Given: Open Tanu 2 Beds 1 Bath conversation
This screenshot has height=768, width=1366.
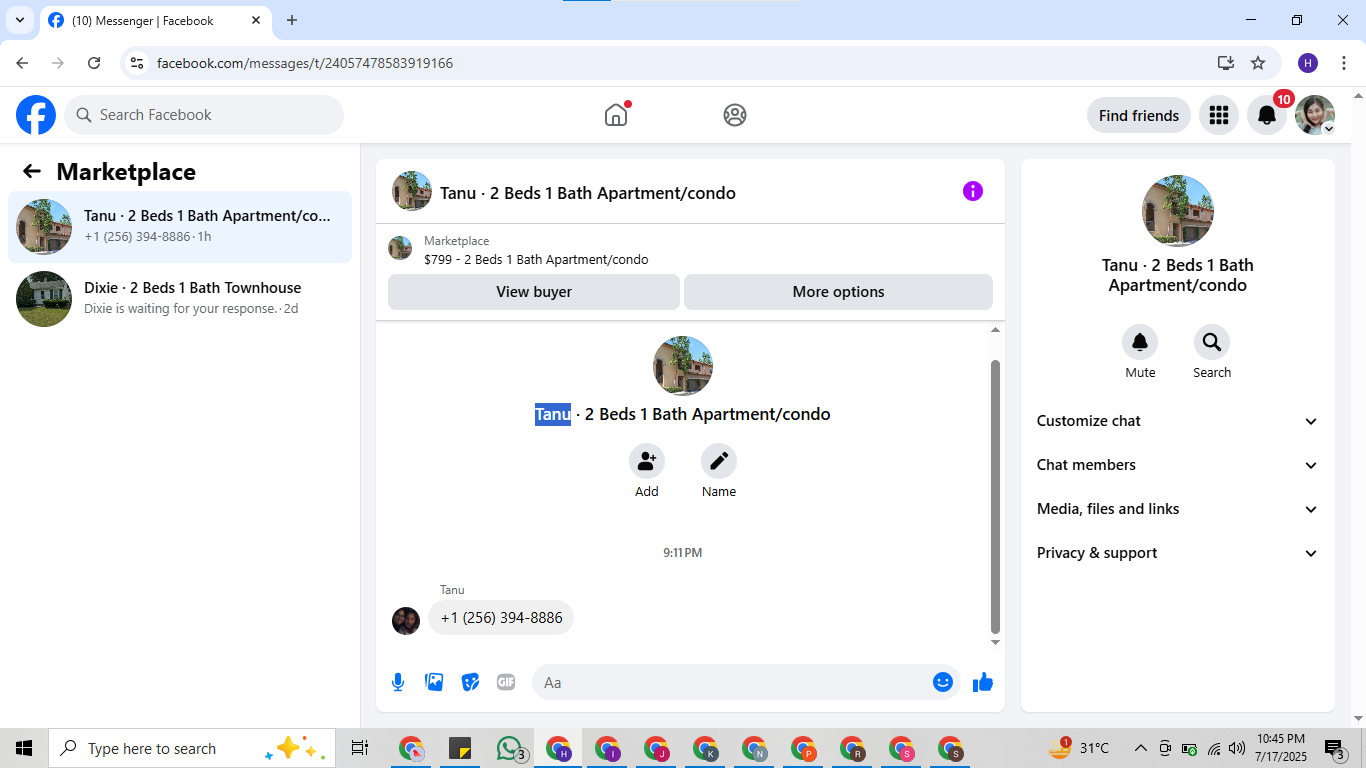Looking at the screenshot, I should tap(180, 227).
